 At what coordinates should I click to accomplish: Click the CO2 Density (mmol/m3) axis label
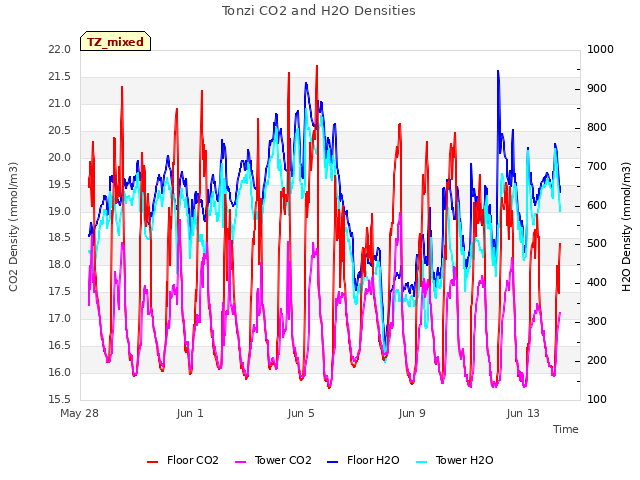(13, 227)
